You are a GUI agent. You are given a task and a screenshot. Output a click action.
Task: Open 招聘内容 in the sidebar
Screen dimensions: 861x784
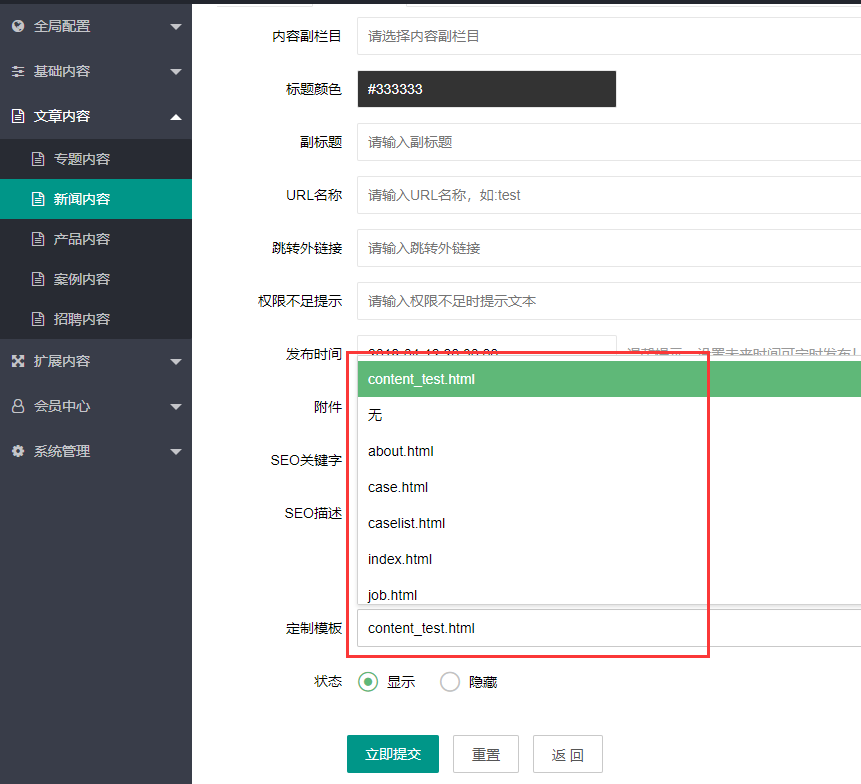(82, 320)
